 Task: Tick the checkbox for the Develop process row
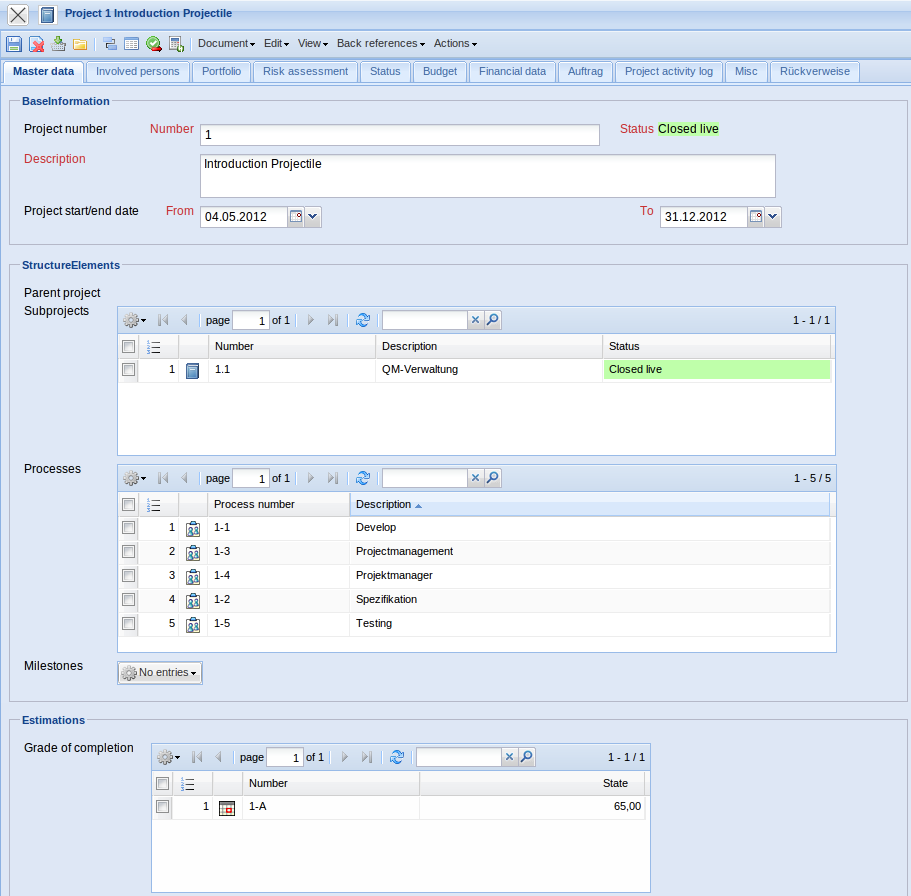[128, 527]
